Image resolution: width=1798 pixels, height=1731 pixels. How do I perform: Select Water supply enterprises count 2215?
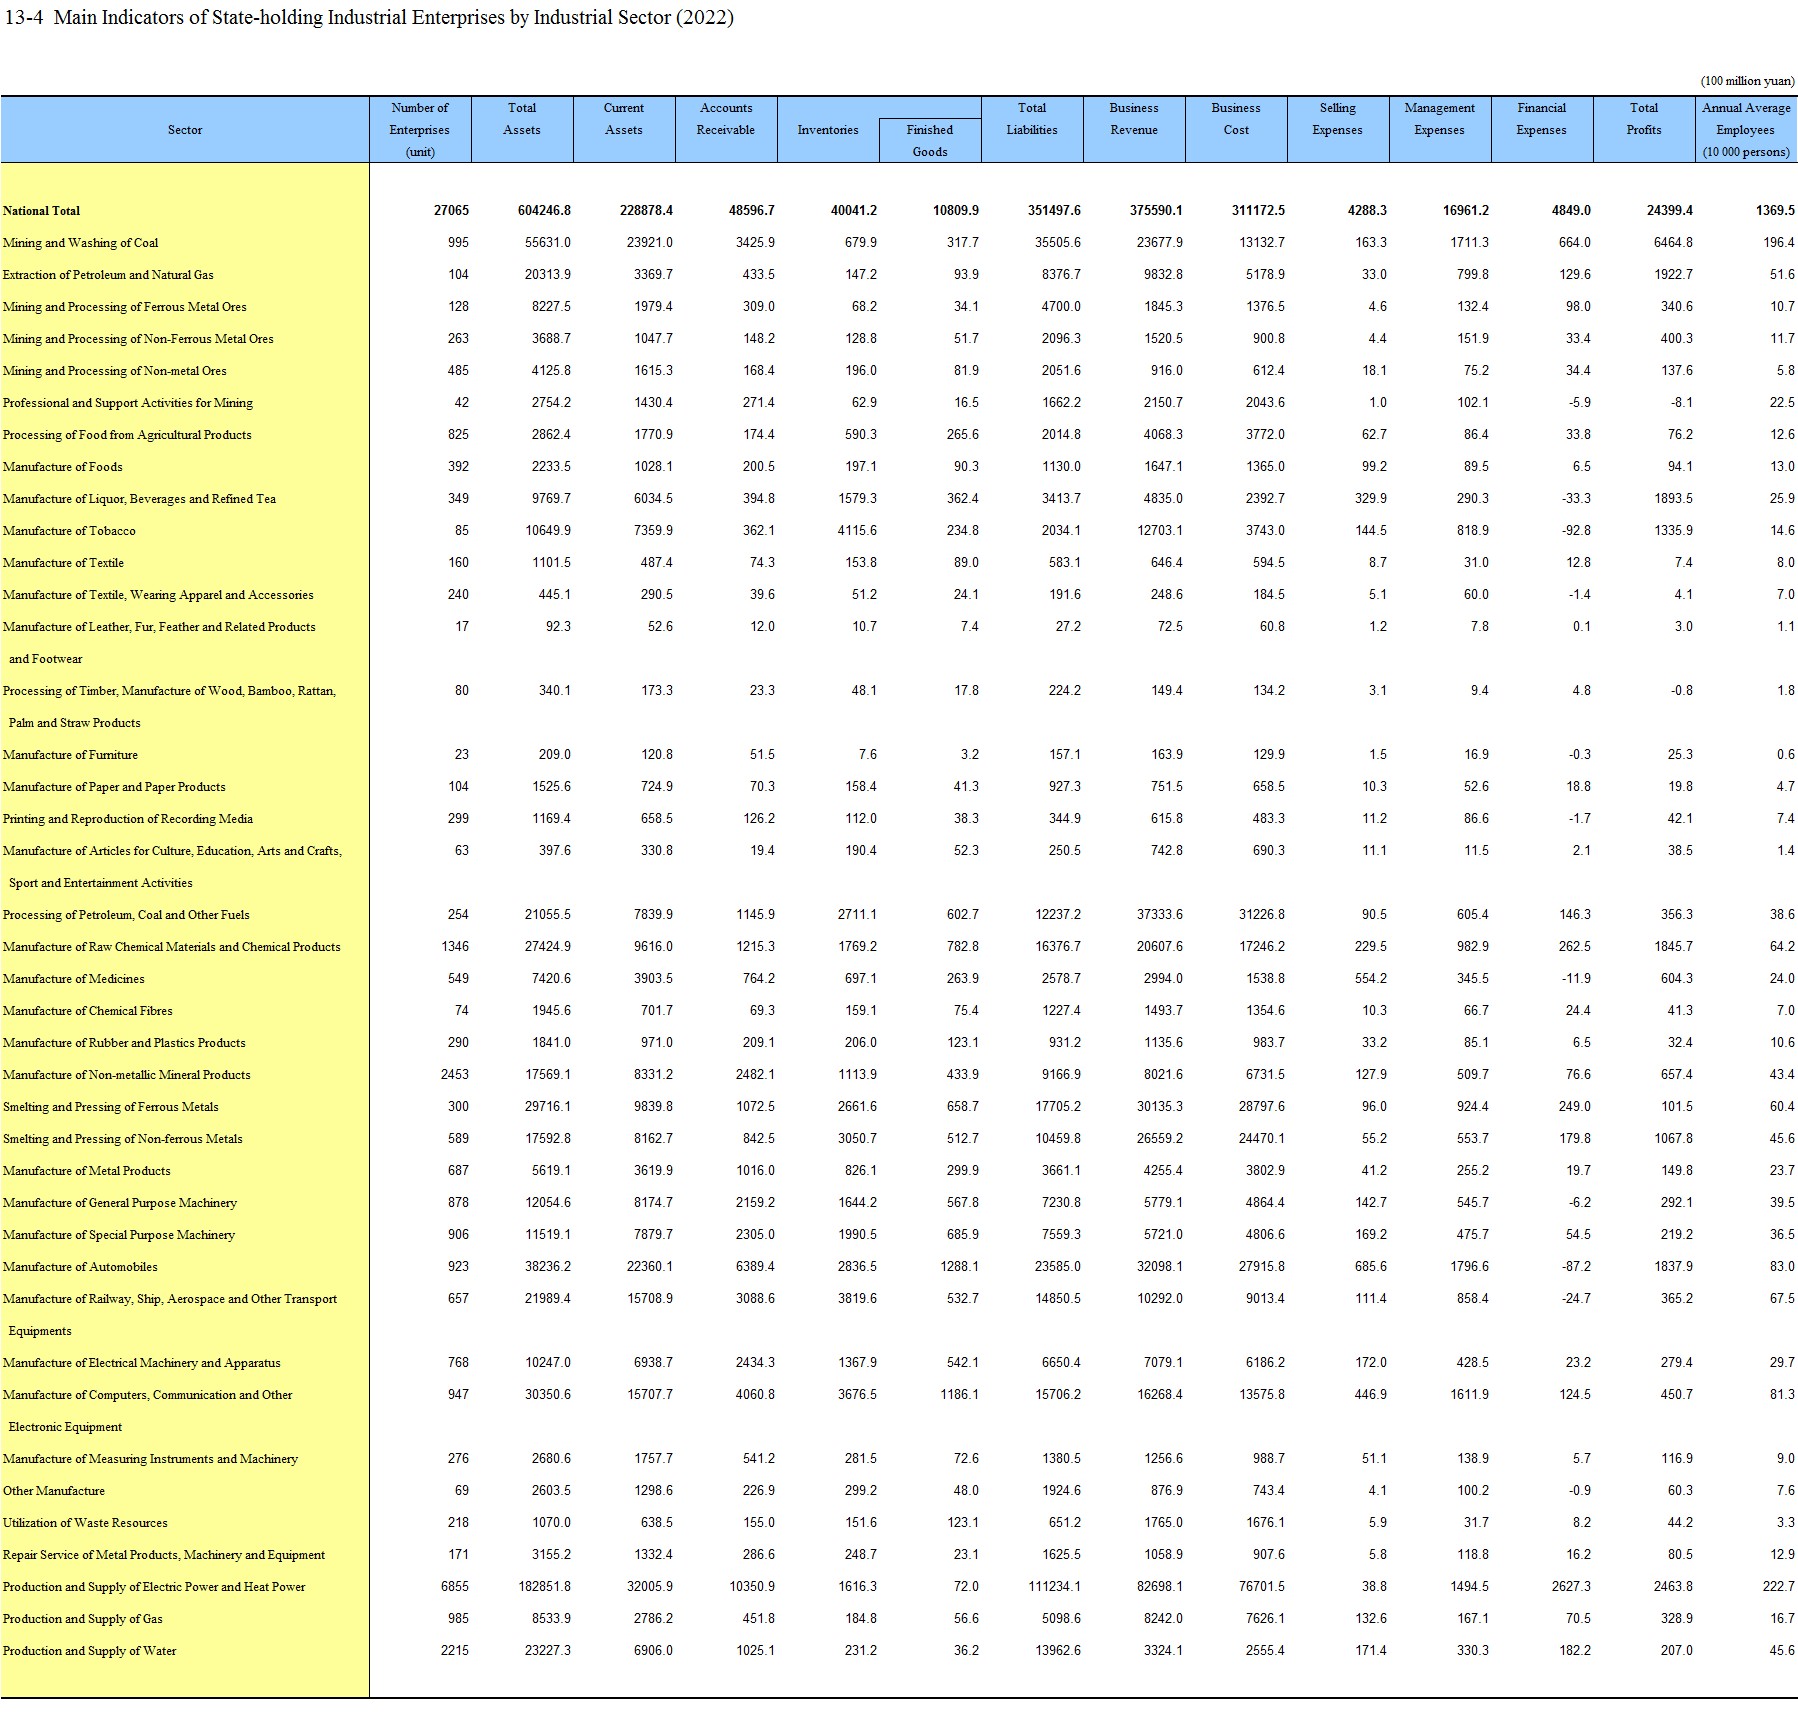pos(455,1651)
